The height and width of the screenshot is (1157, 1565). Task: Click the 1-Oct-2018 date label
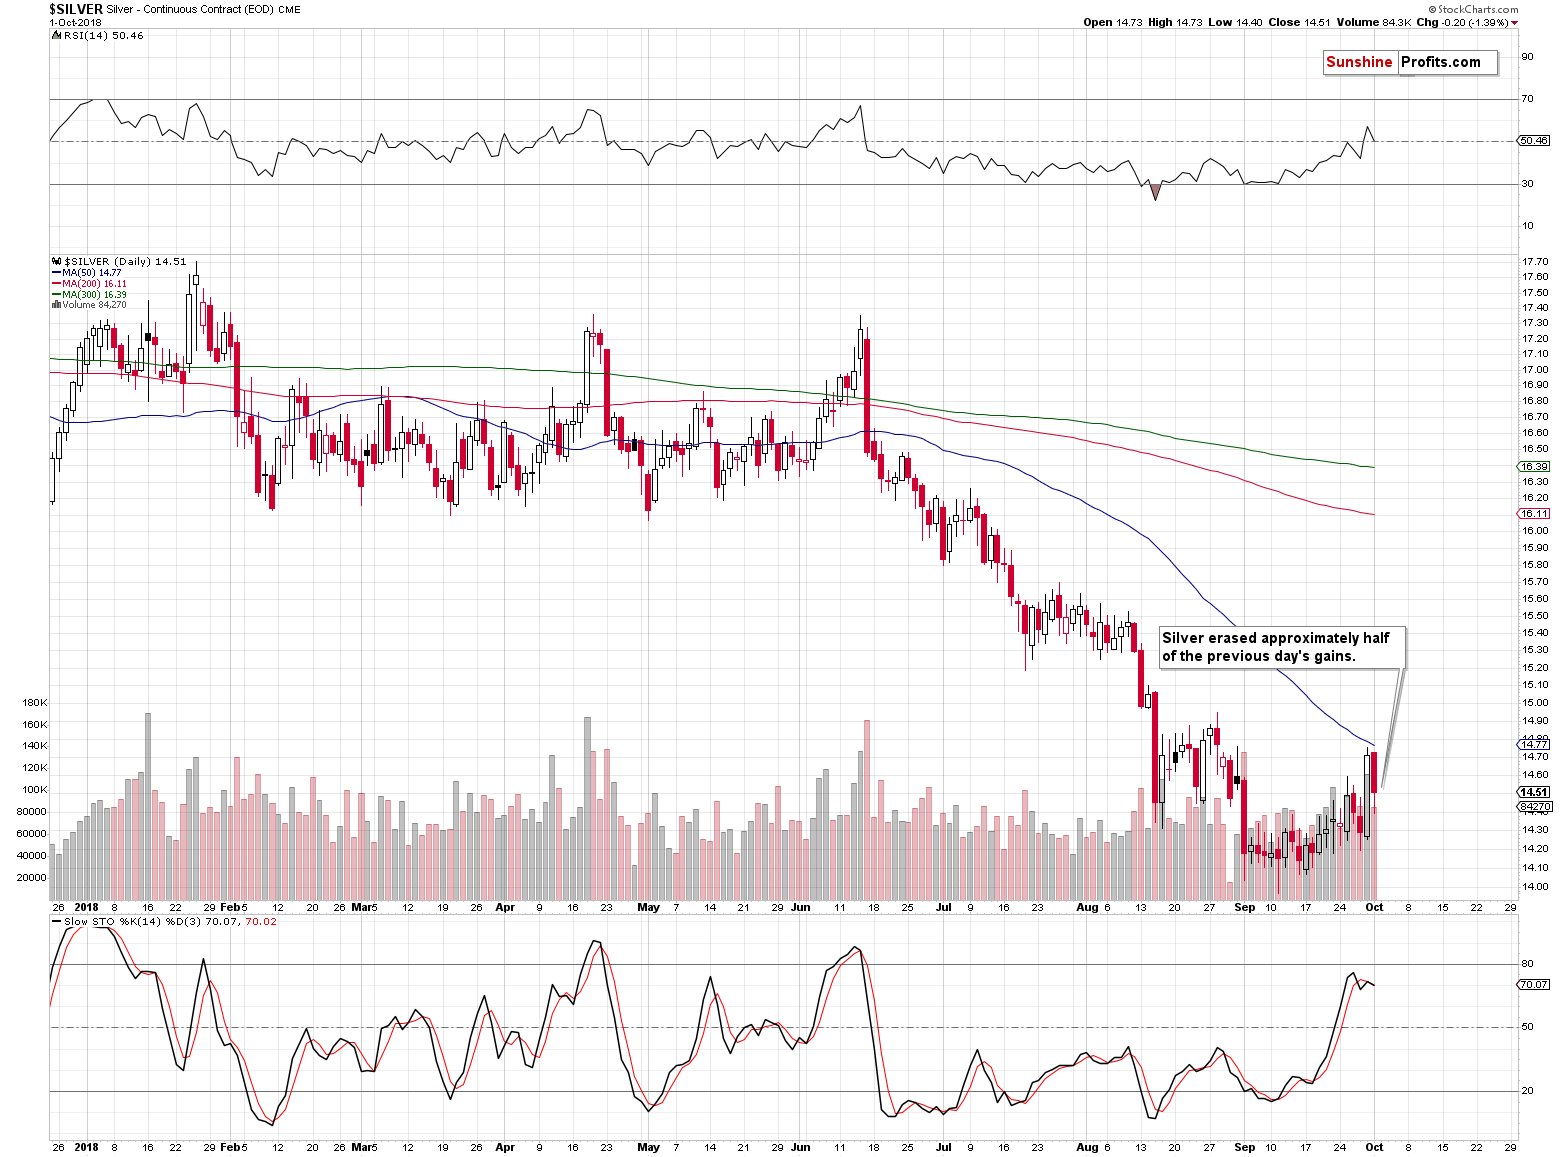(x=76, y=22)
